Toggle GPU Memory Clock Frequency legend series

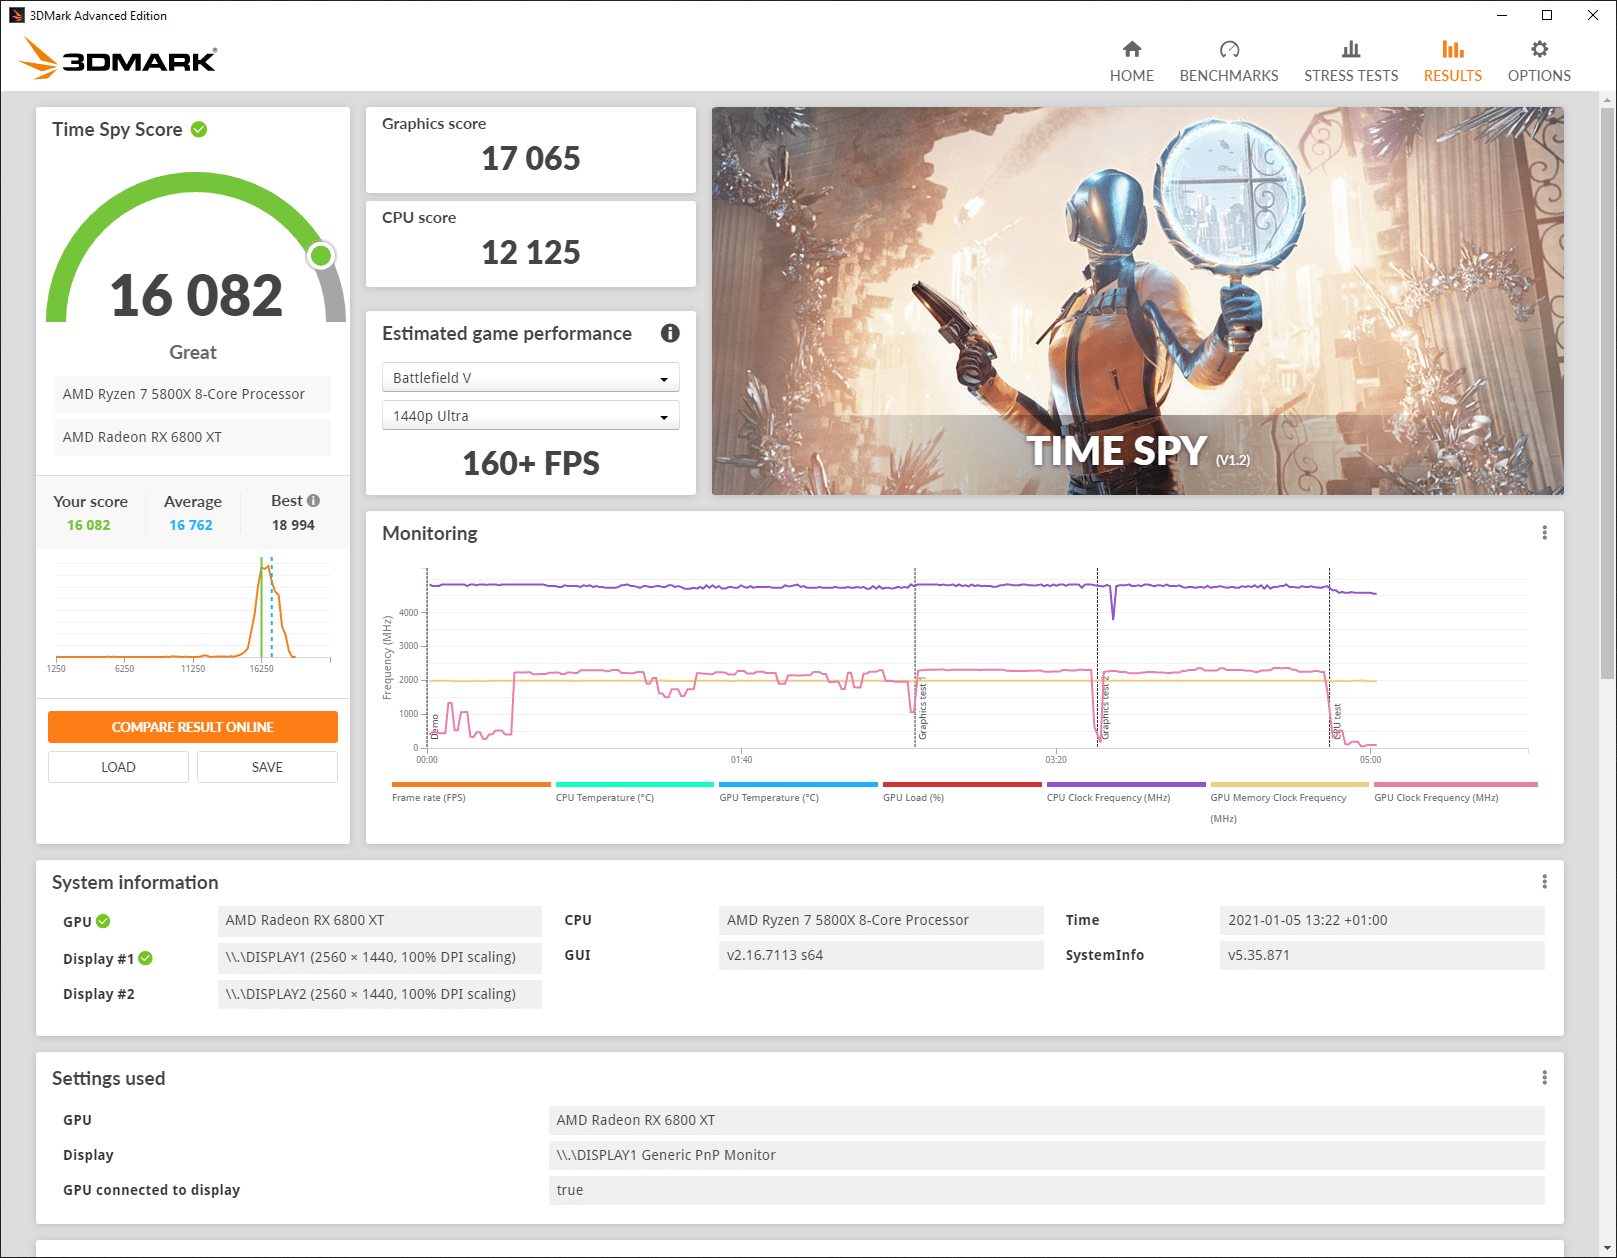pyautogui.click(x=1289, y=803)
